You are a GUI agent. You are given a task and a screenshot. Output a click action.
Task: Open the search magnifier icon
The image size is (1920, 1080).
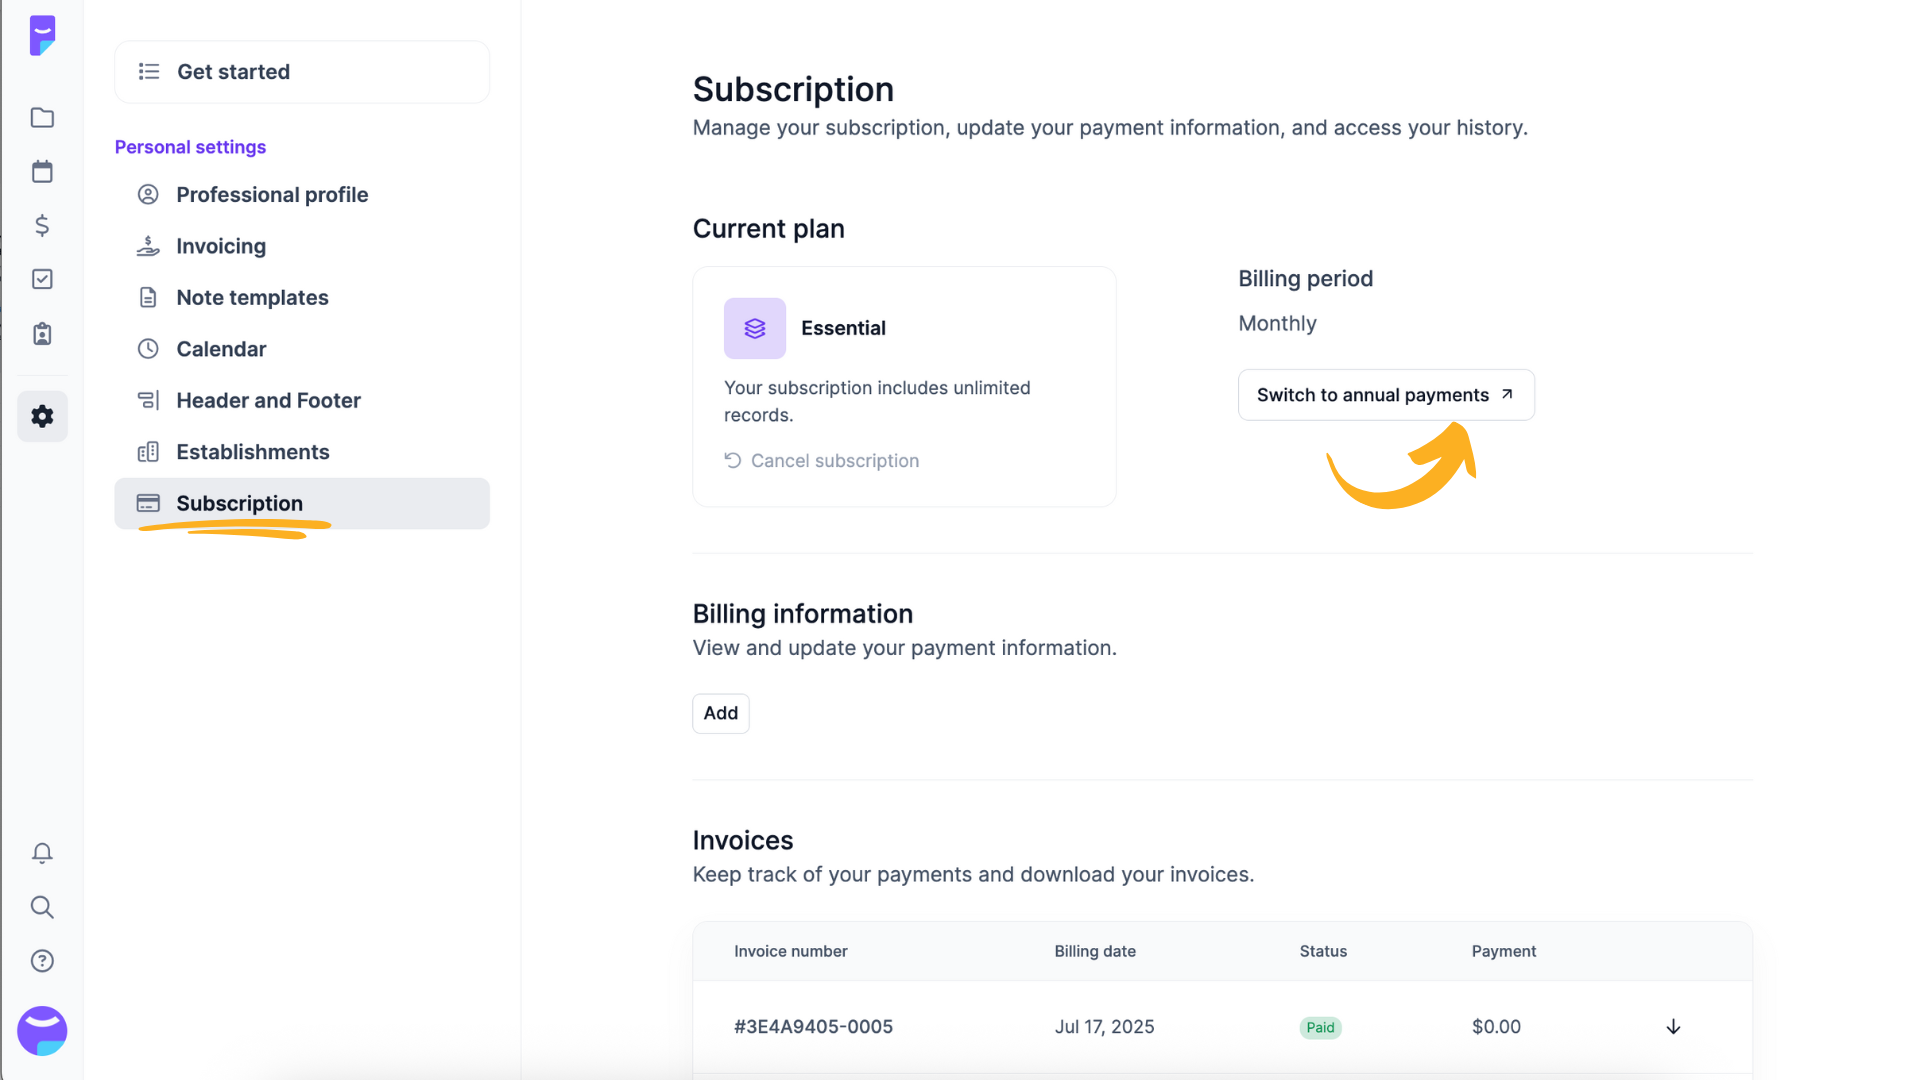[42, 907]
